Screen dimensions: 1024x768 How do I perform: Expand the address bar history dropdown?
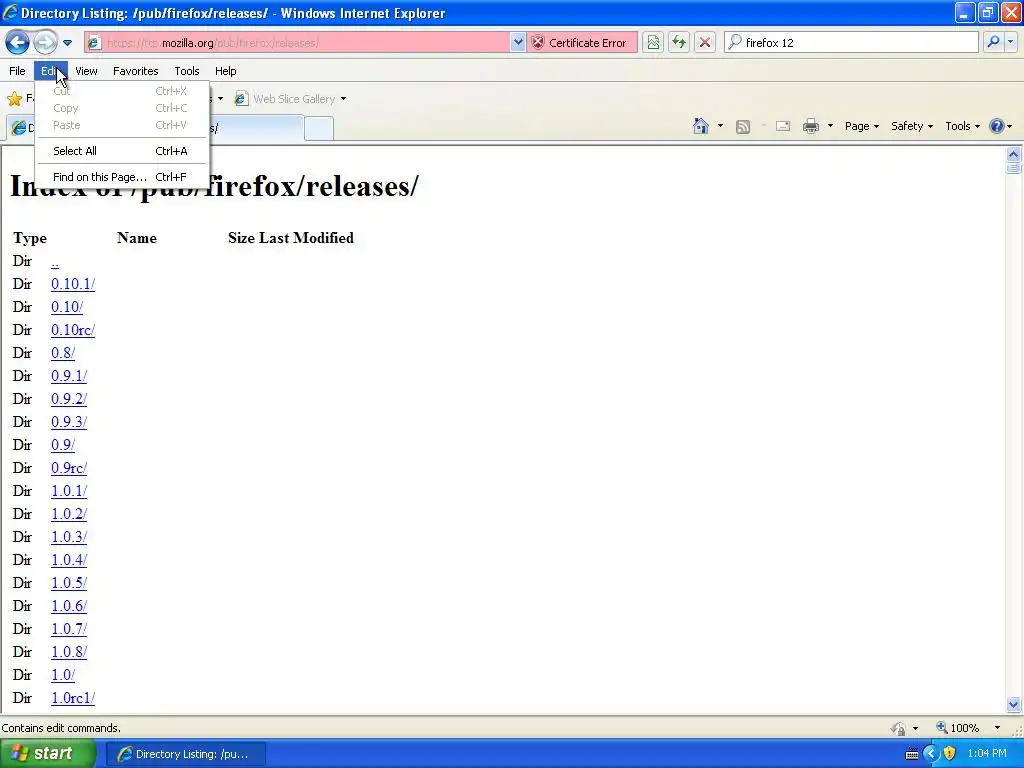coord(518,42)
